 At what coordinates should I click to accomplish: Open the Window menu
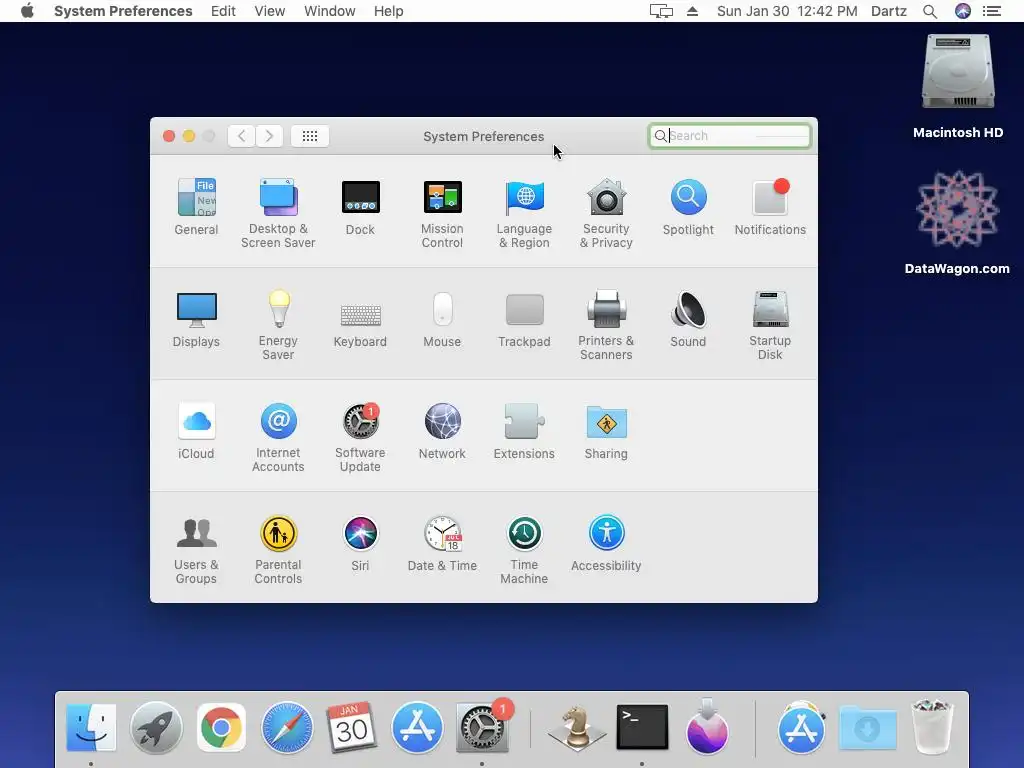pos(330,11)
